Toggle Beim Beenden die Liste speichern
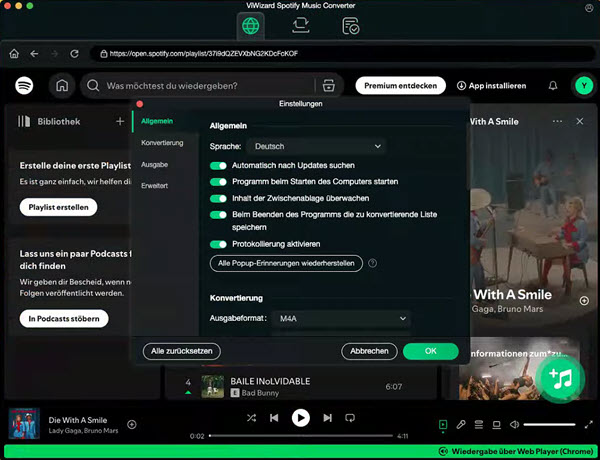Viewport: 600px width, 460px height. coord(218,215)
